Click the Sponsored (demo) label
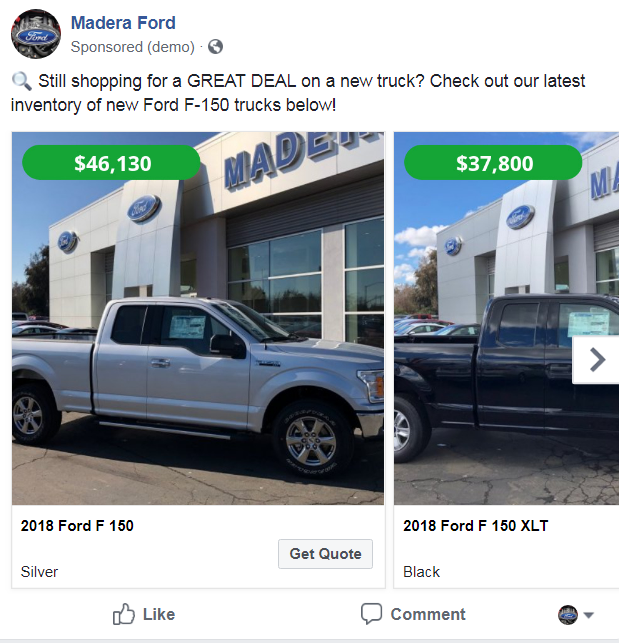The image size is (619, 643). (132, 47)
